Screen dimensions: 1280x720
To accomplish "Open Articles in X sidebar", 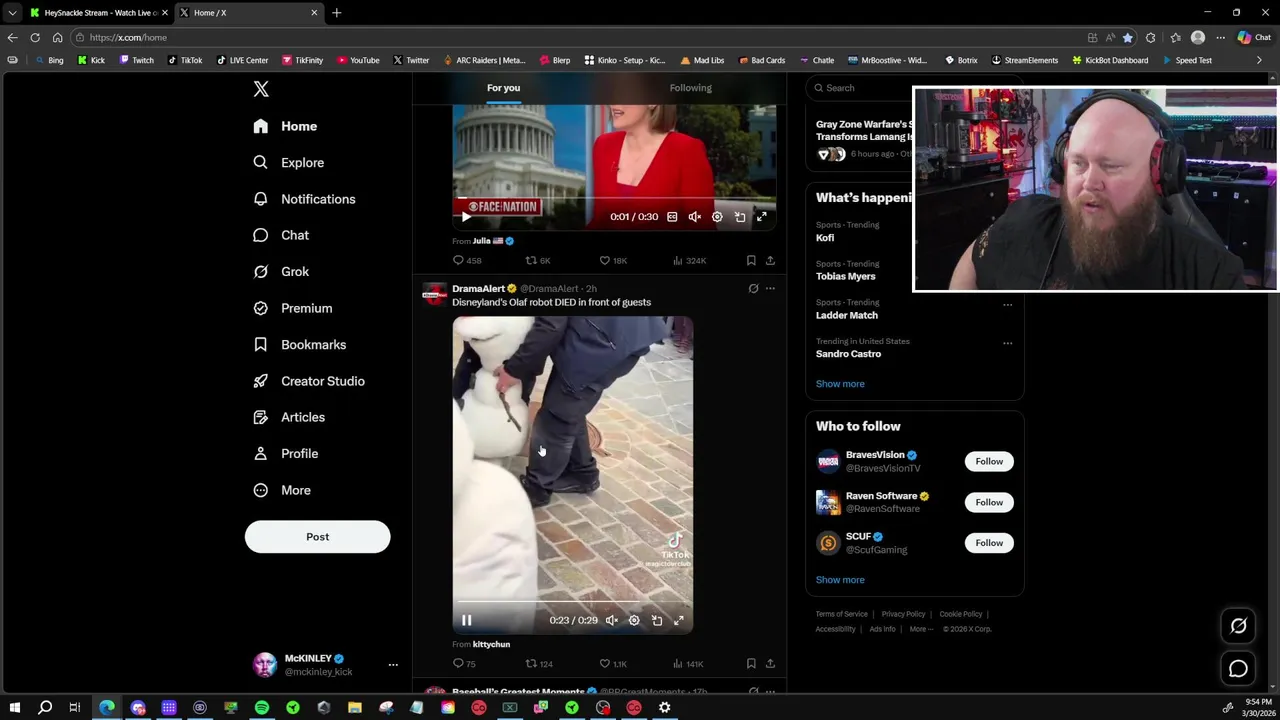I will pos(289,417).
